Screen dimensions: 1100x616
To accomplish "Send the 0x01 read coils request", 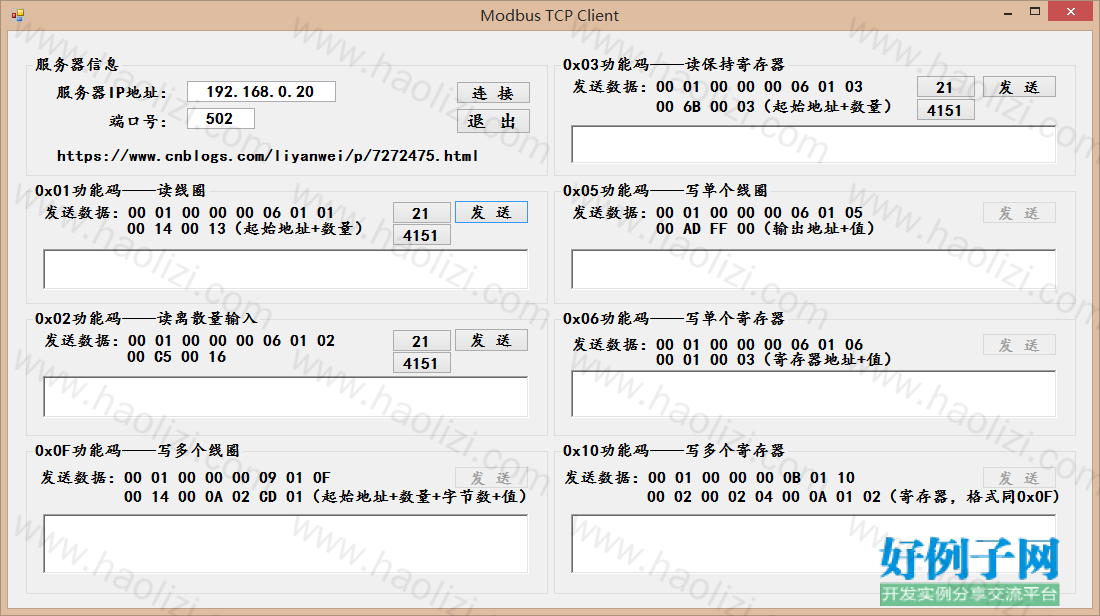I will click(x=491, y=212).
